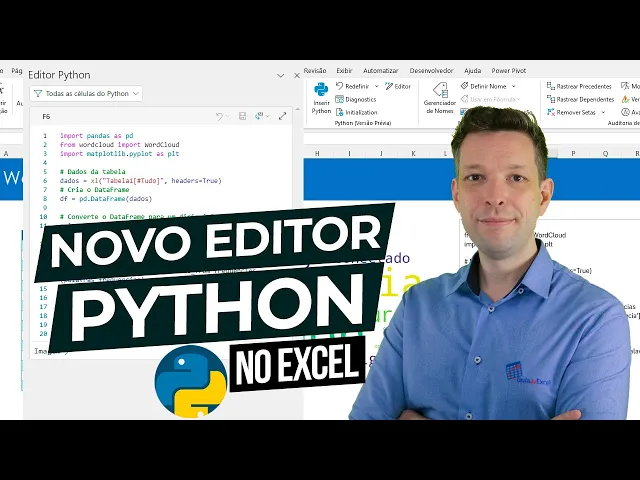This screenshot has width=640, height=480.
Task: Select column Q header
Action: (605, 153)
